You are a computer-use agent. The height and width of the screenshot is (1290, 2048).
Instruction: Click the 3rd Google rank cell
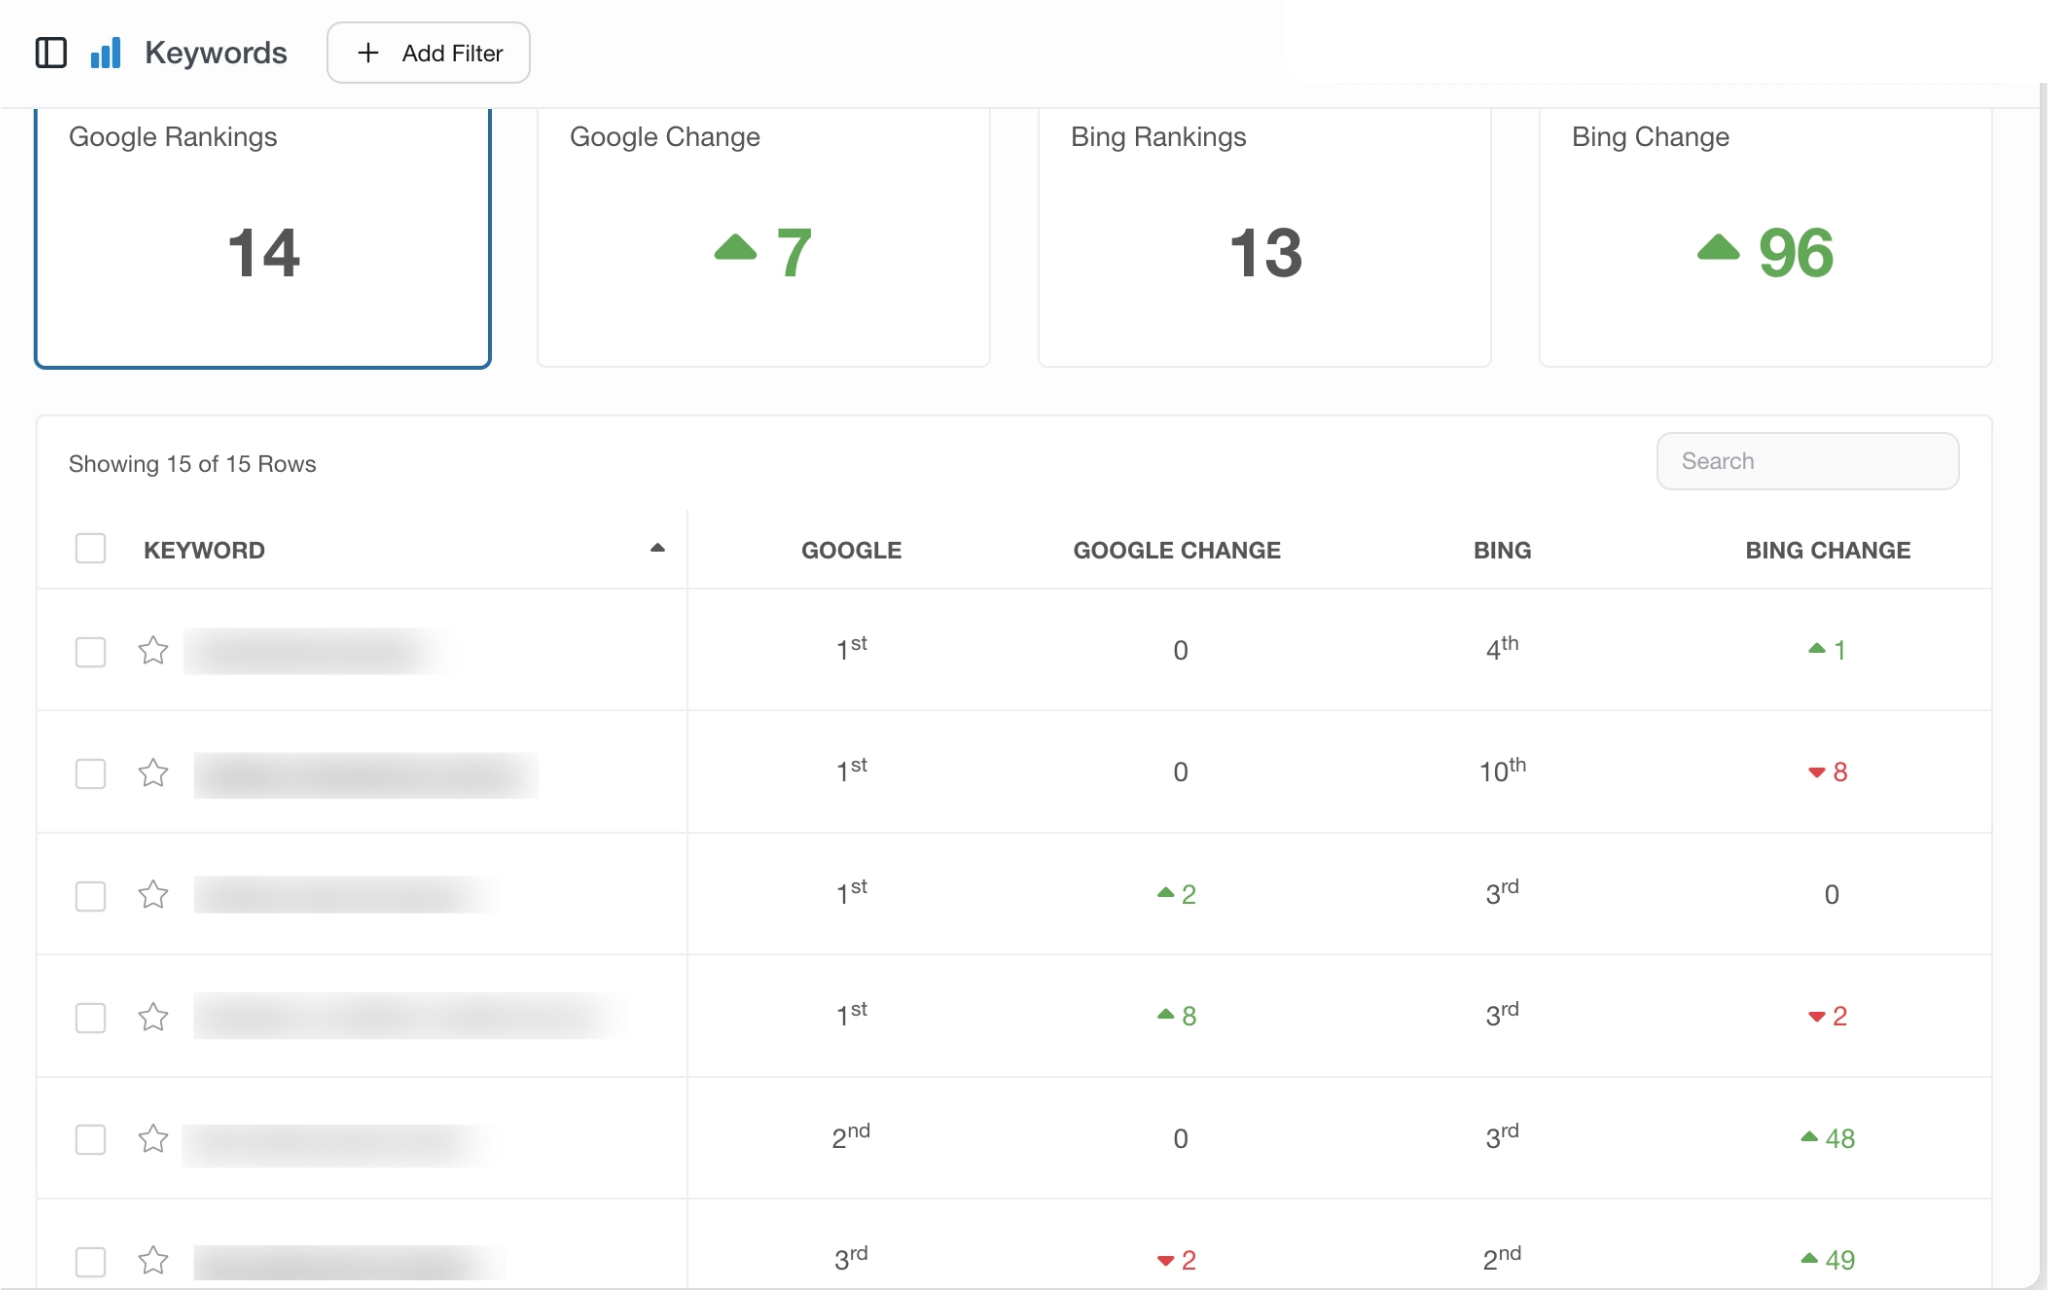pos(851,1259)
